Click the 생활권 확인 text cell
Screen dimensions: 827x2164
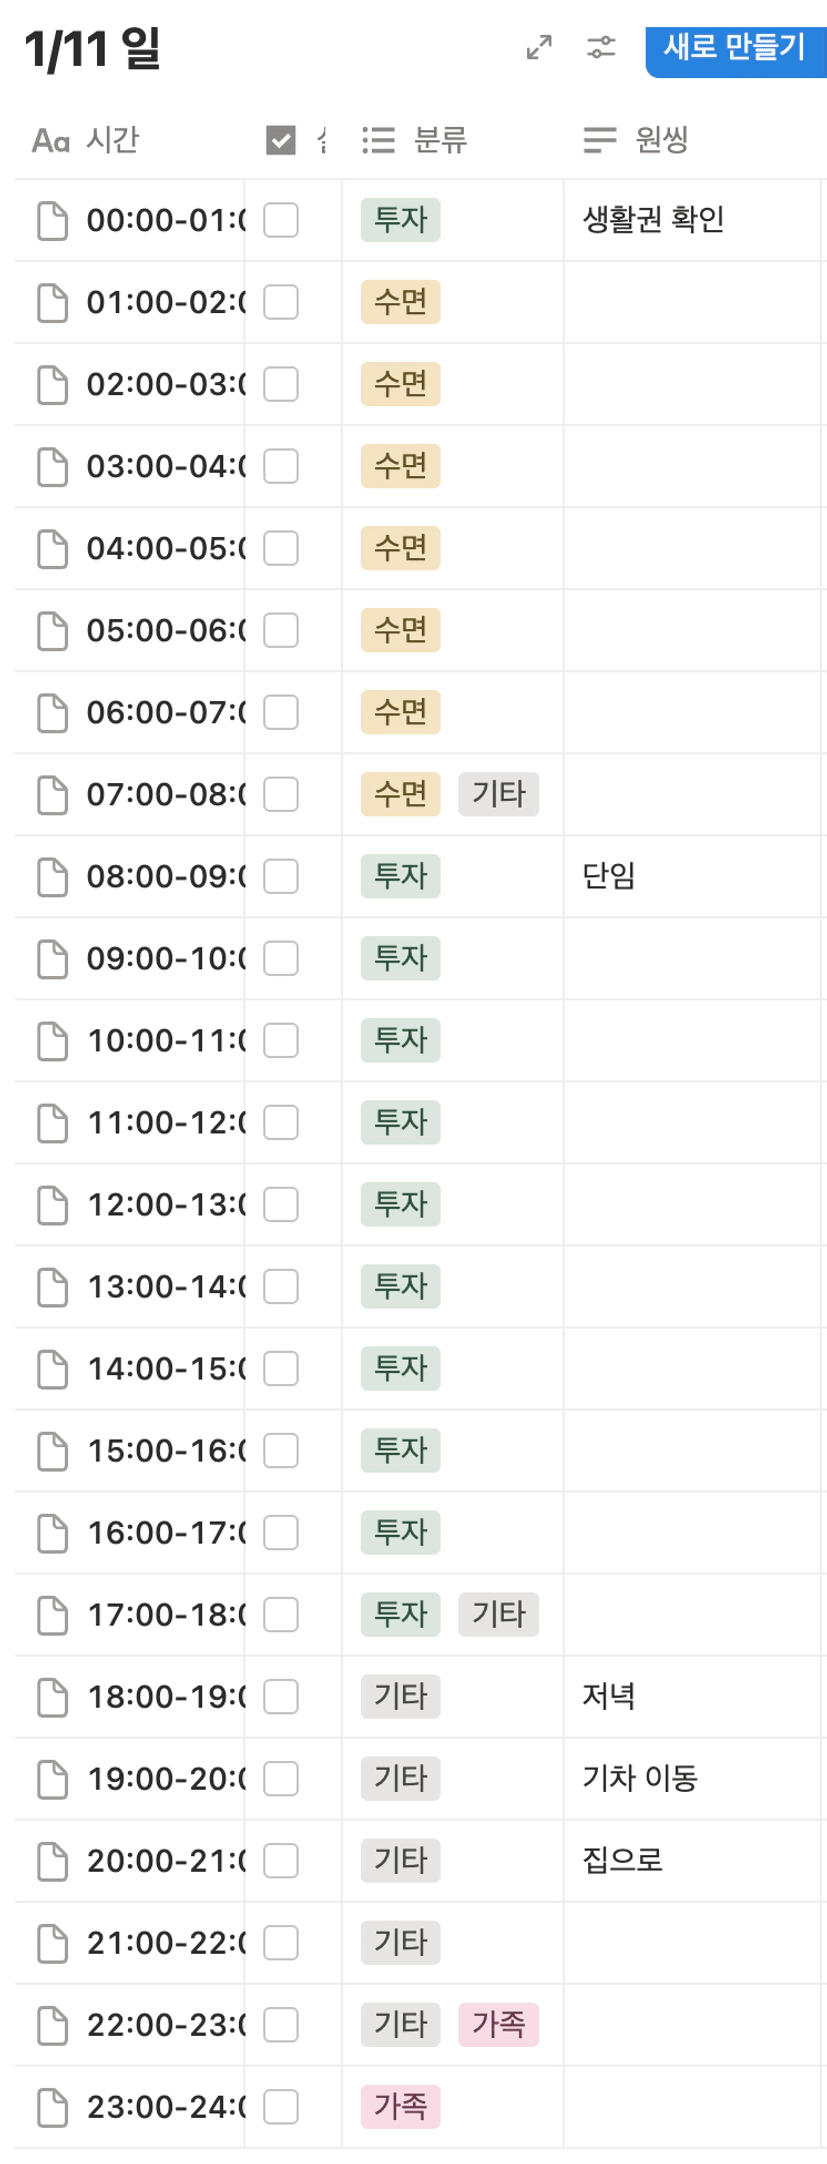(653, 220)
